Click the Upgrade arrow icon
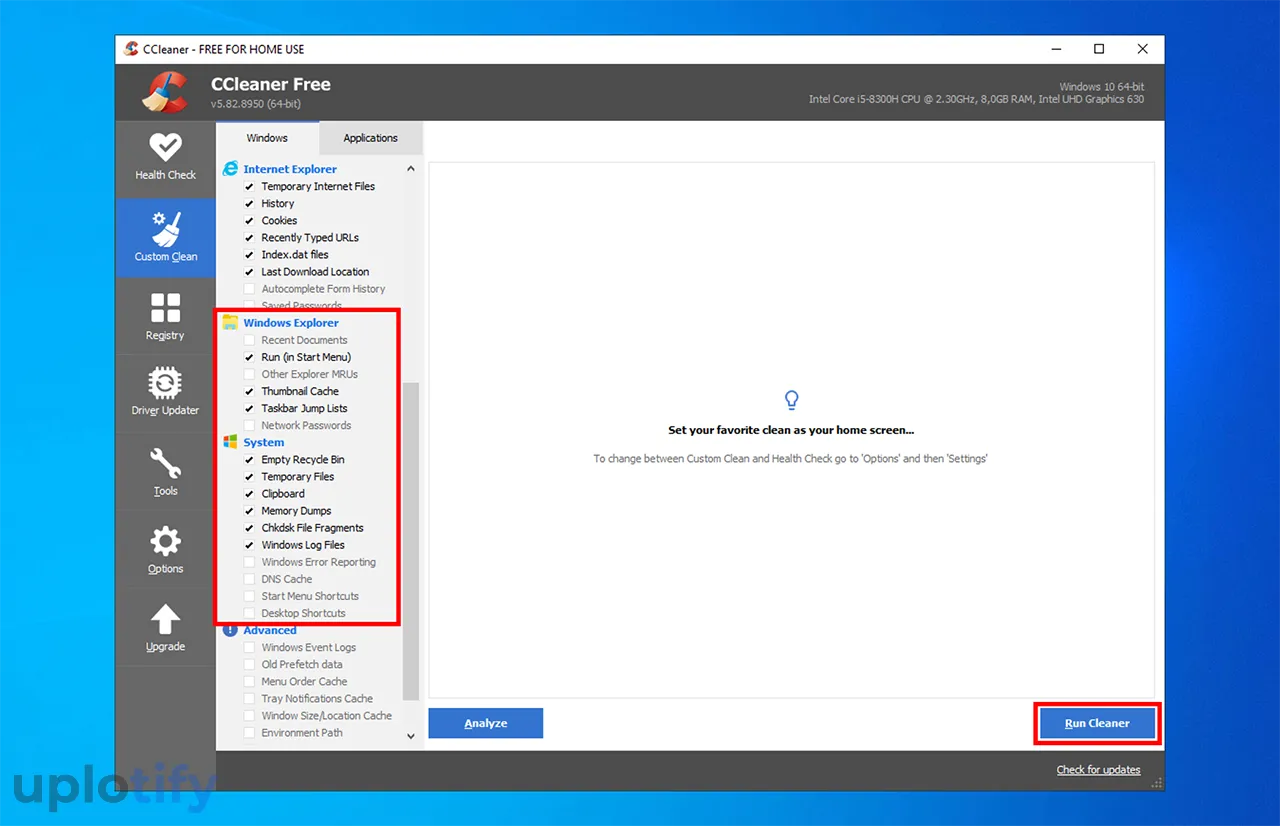 coord(165,619)
